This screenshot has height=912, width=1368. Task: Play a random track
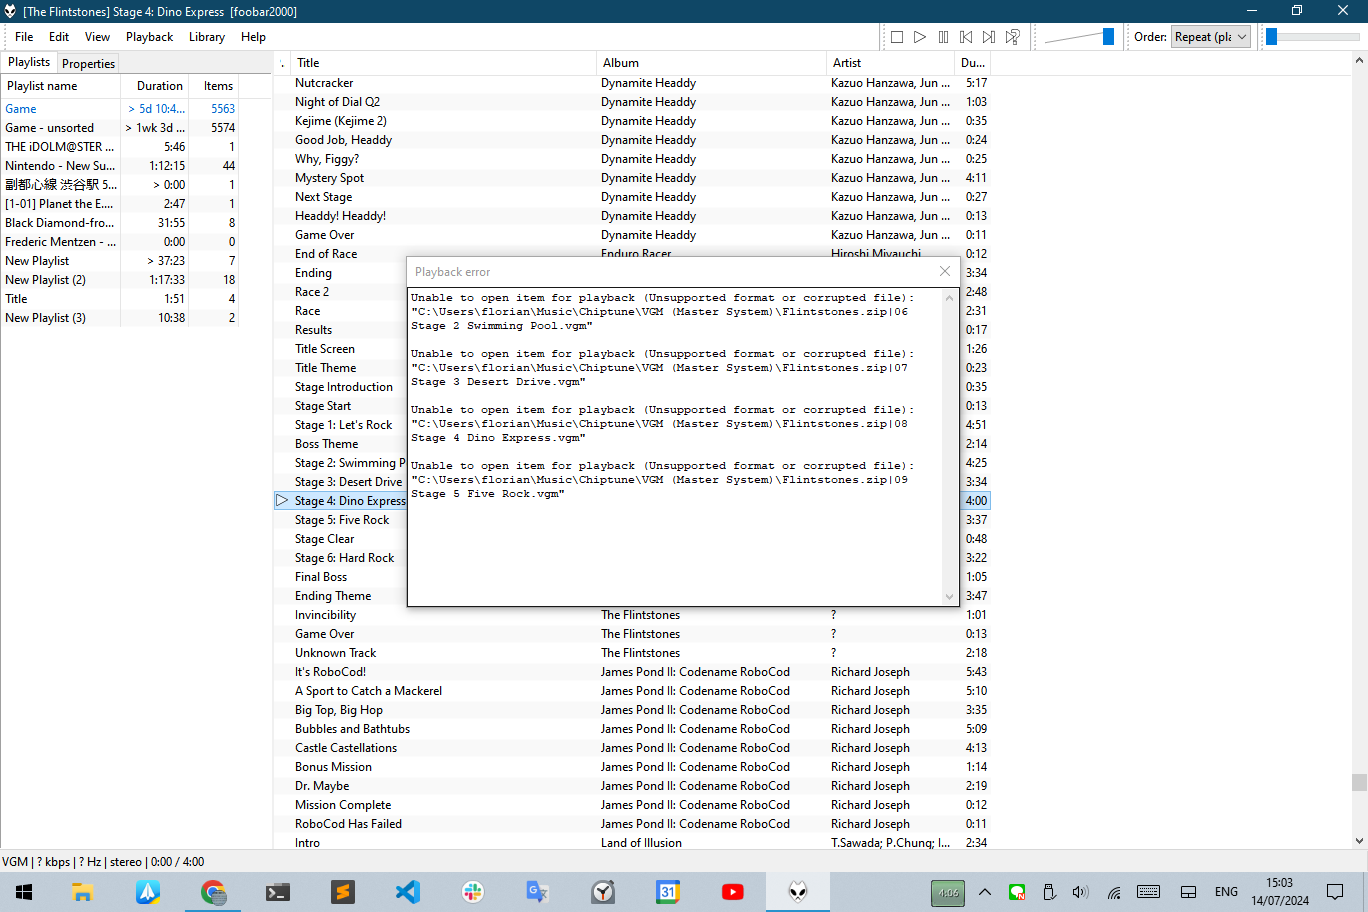click(x=1013, y=37)
